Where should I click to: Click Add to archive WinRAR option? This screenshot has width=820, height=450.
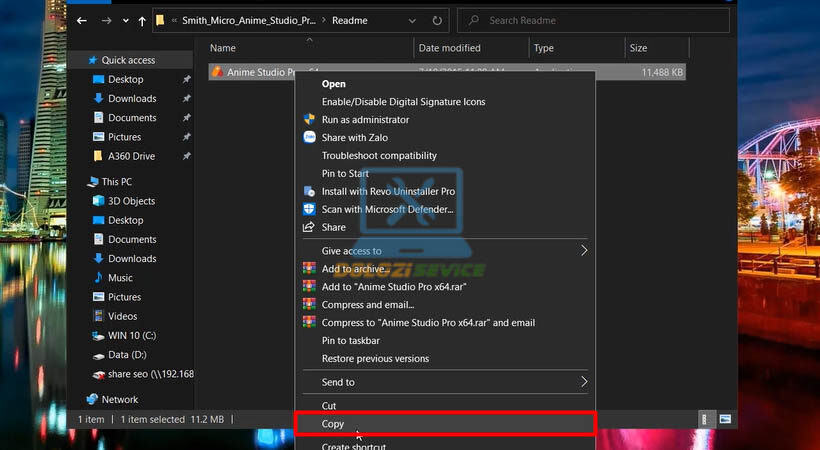click(x=355, y=269)
